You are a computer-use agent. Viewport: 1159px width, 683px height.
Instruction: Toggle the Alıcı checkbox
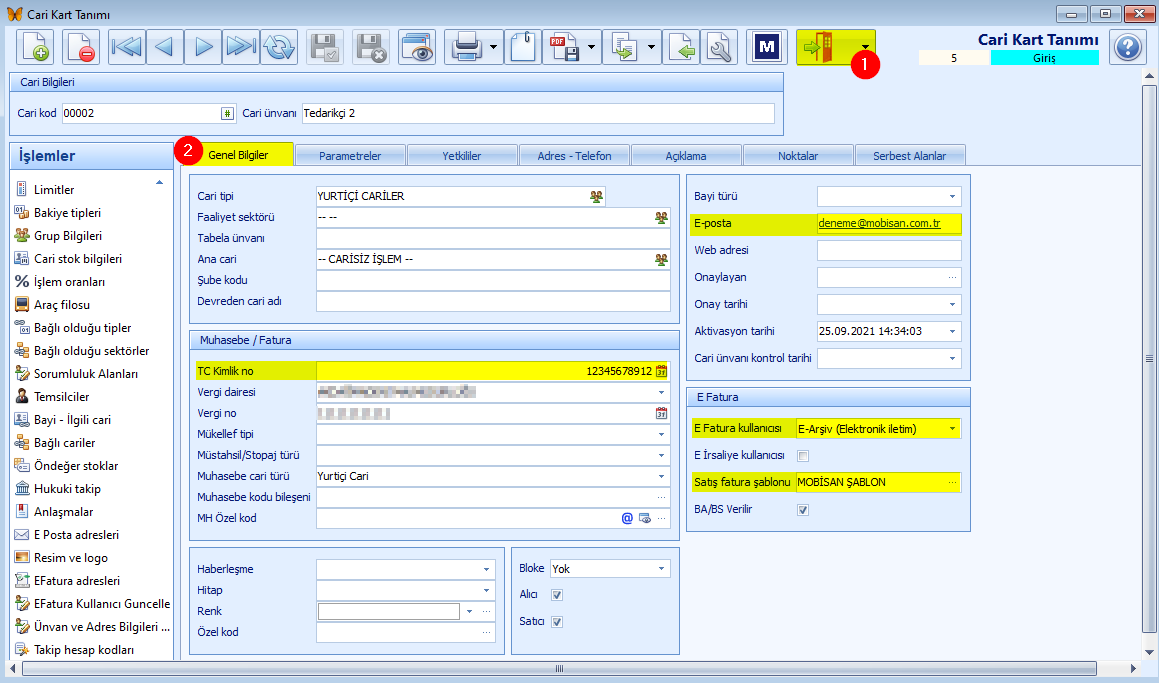[557, 594]
